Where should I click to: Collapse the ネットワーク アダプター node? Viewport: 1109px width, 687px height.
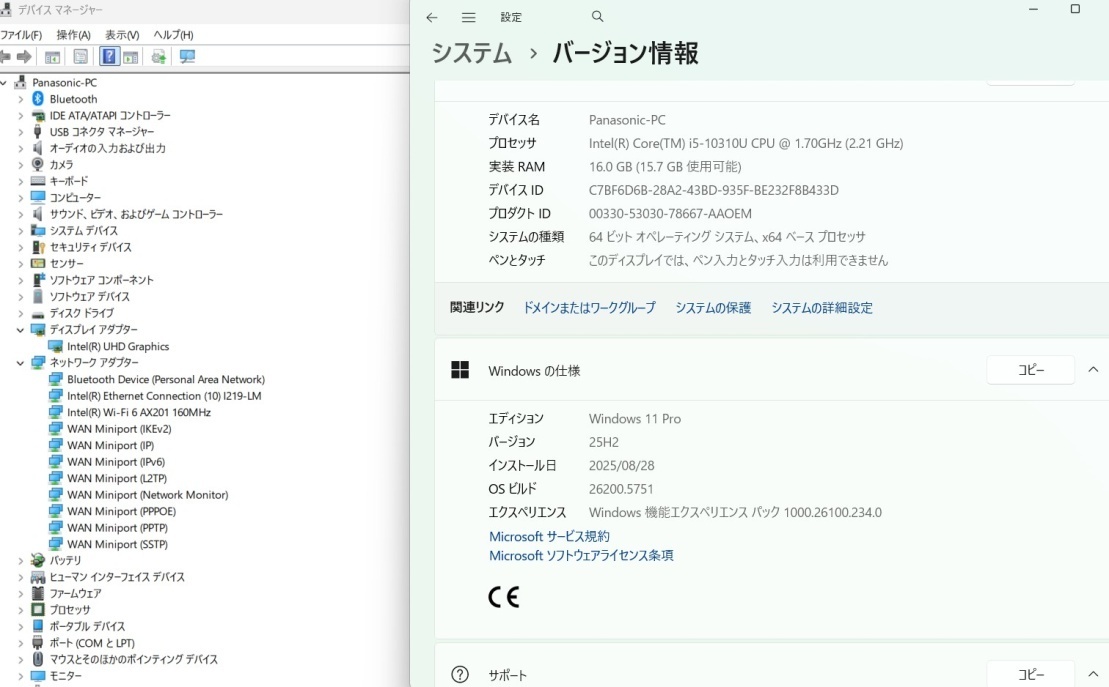20,363
